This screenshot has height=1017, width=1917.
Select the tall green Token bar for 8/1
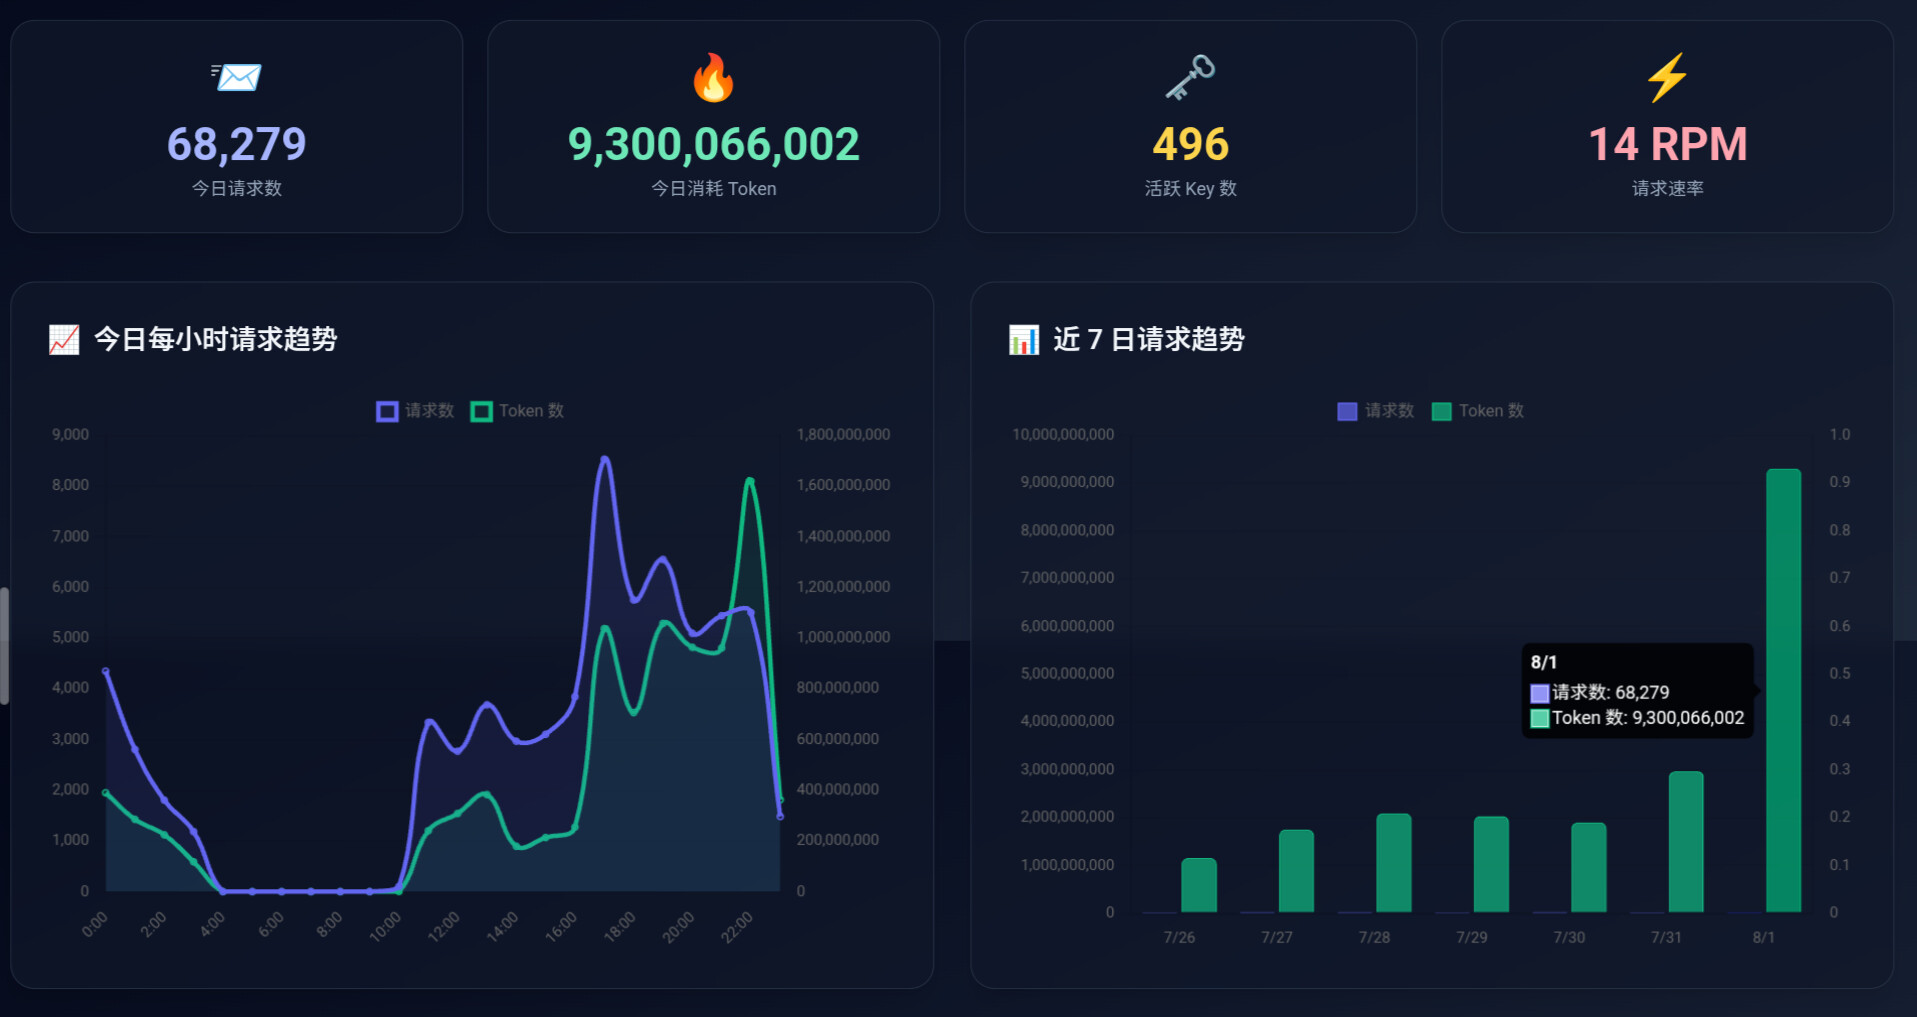1784,690
